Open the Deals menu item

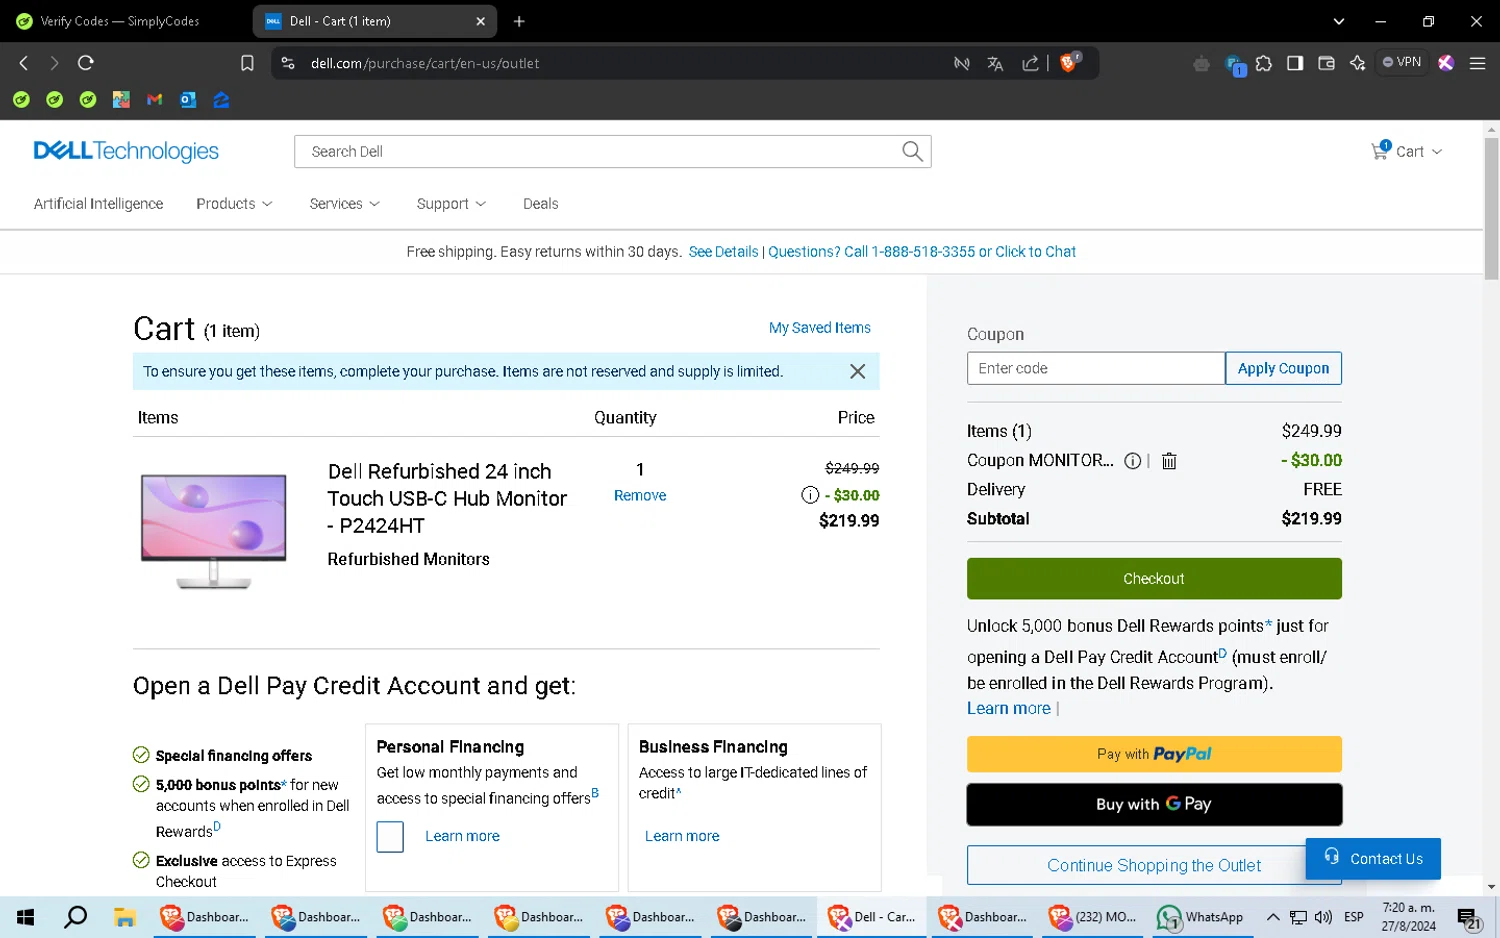click(540, 204)
